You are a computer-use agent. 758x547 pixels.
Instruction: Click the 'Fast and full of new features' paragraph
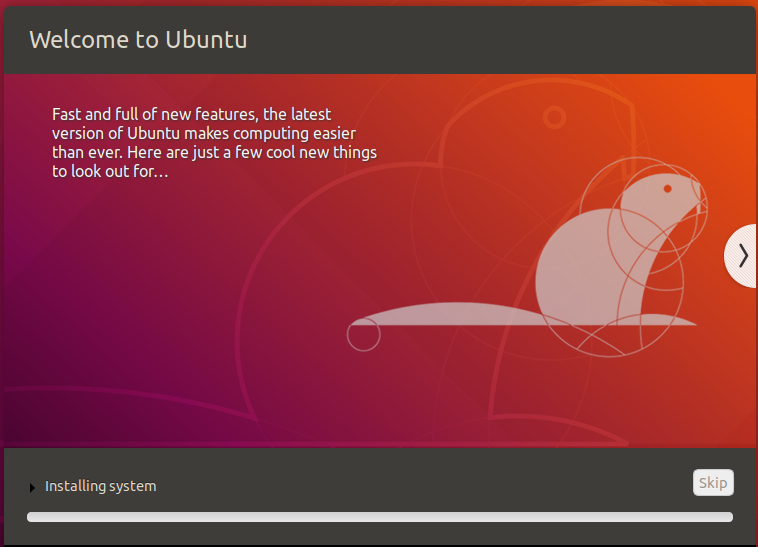tap(214, 143)
